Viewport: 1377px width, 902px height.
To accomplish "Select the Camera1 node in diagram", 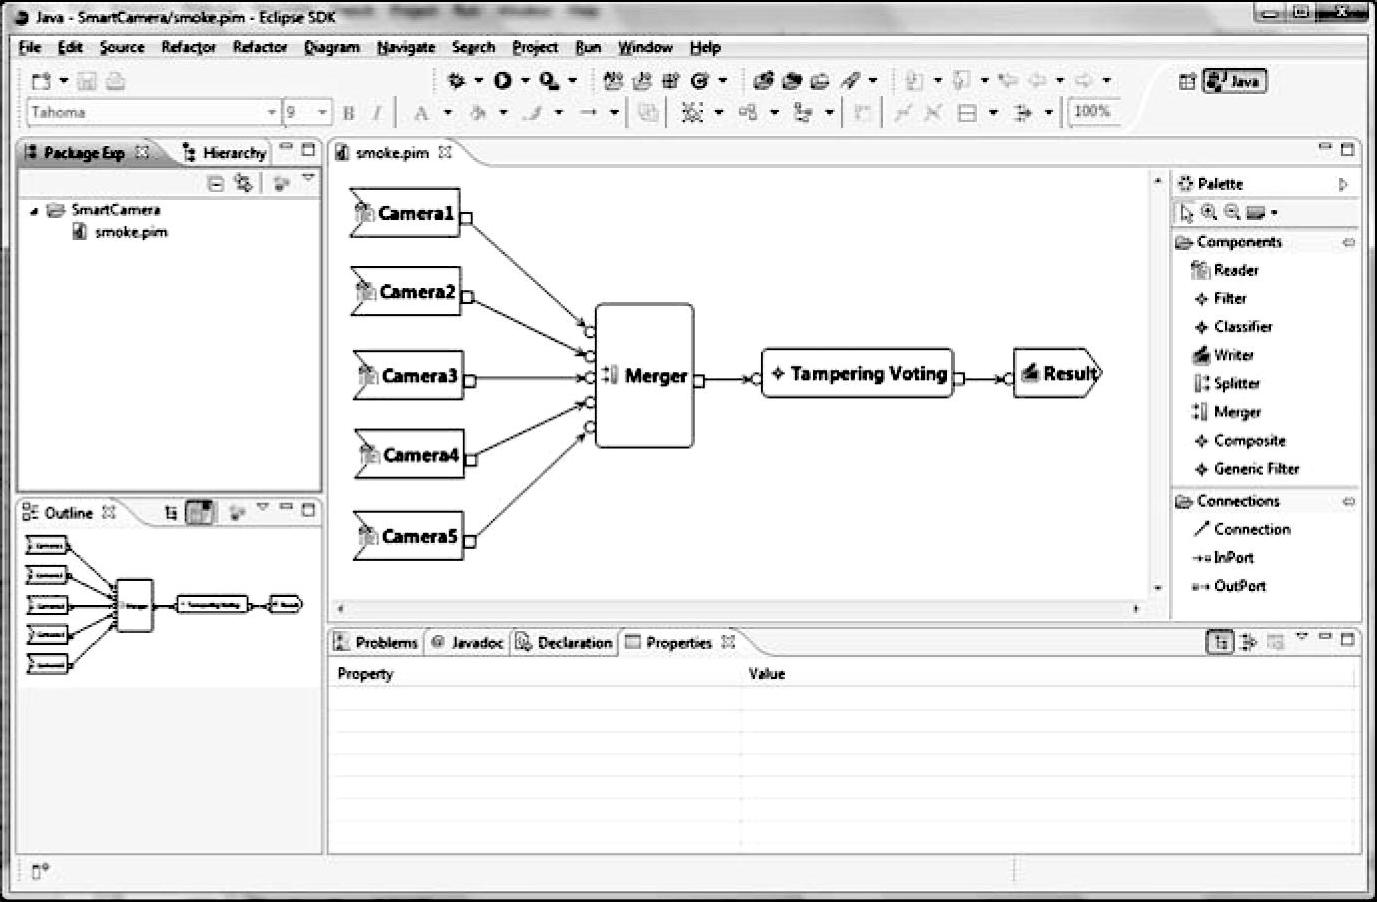I will tap(405, 213).
